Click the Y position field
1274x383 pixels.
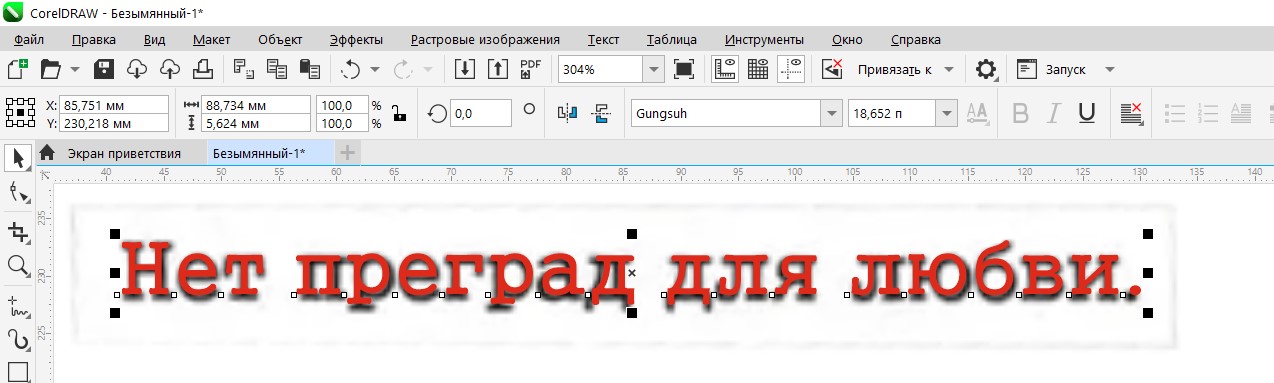[x=114, y=123]
